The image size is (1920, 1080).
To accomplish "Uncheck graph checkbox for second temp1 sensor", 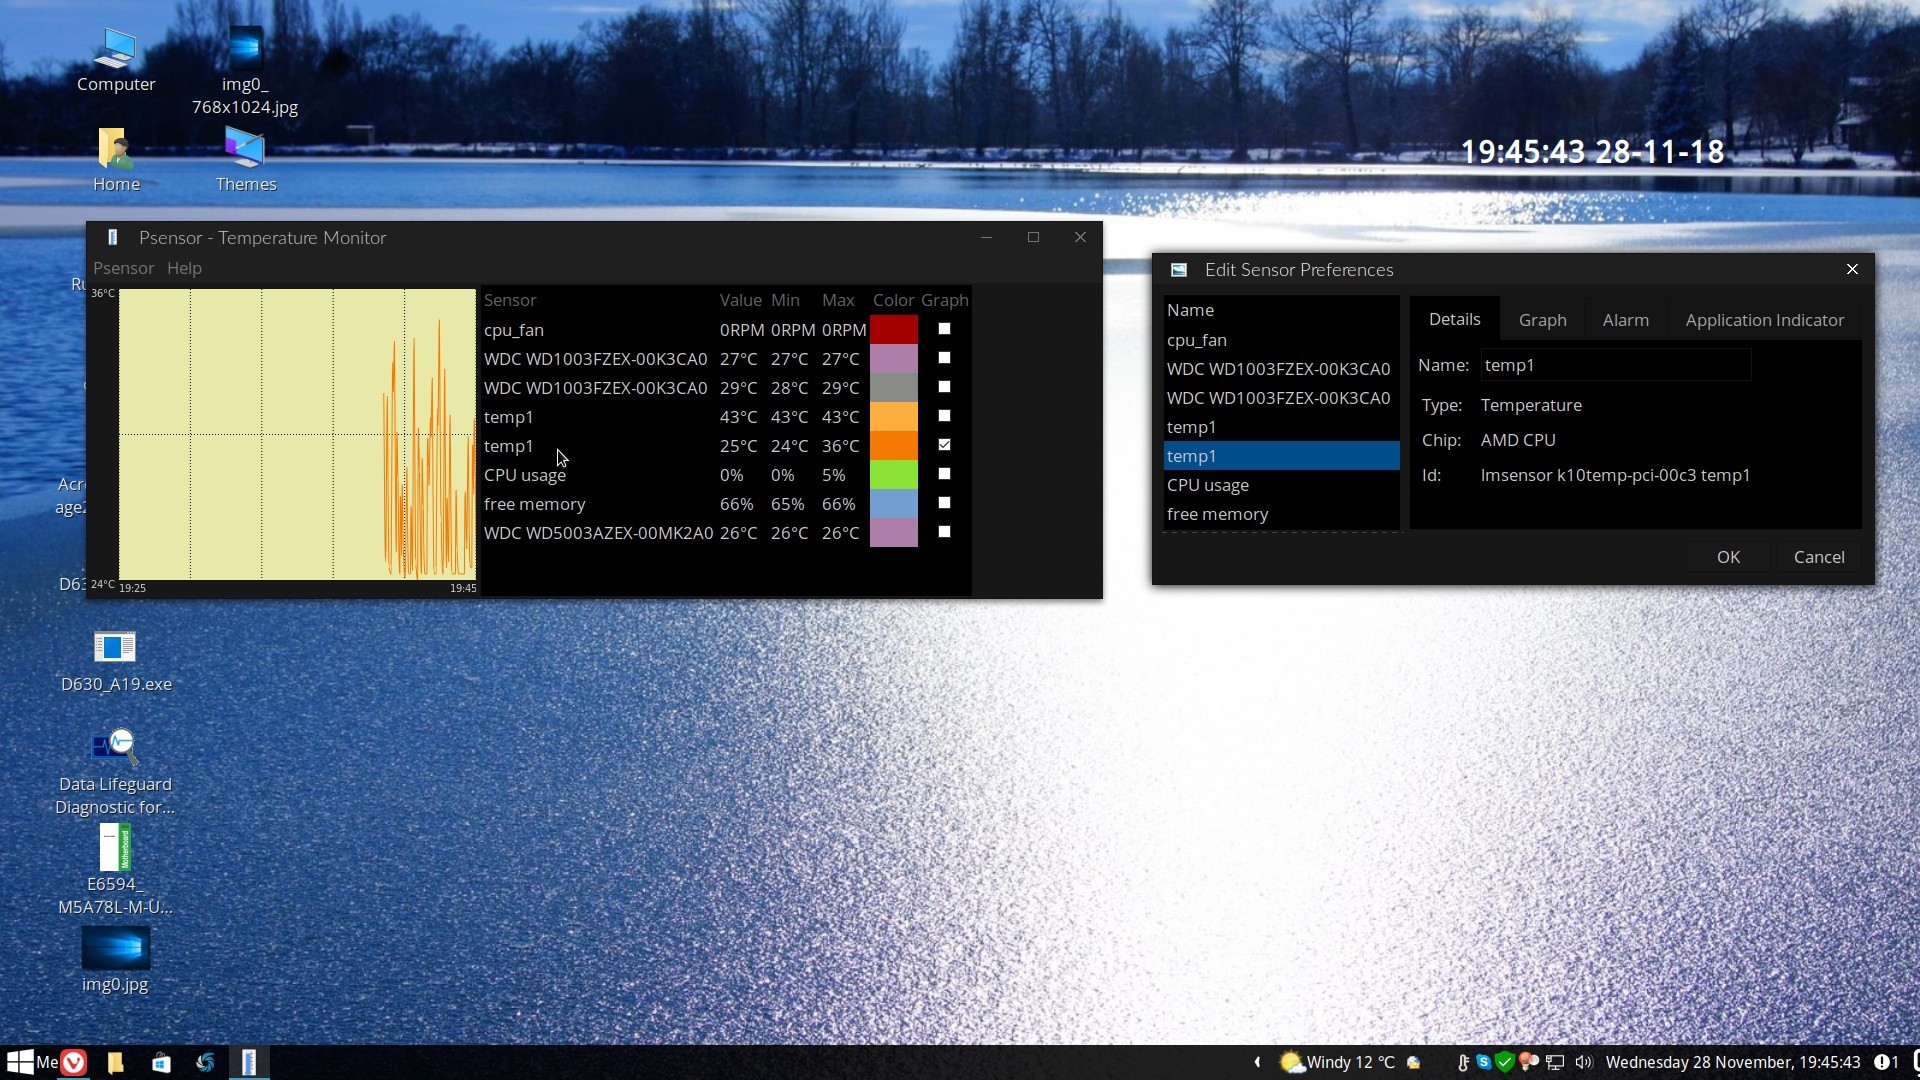I will (944, 445).
